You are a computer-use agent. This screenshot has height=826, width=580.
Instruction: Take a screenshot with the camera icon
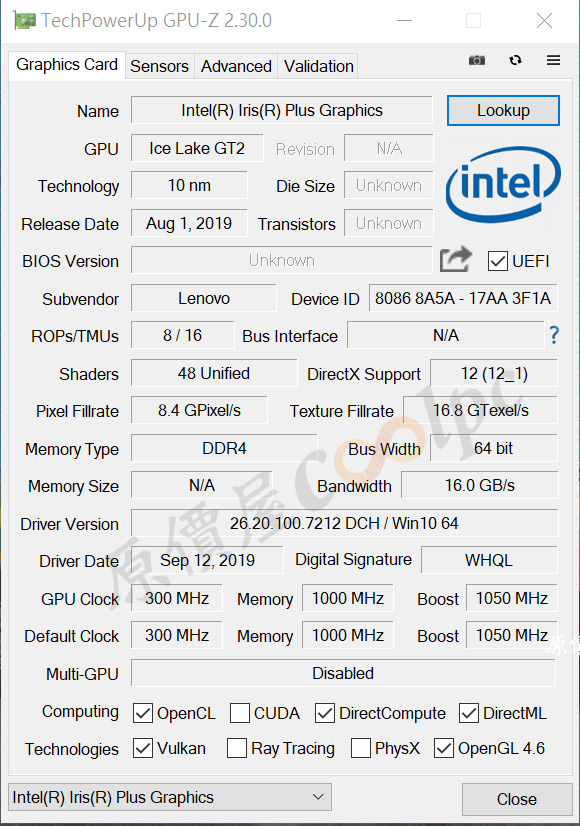pos(477,60)
